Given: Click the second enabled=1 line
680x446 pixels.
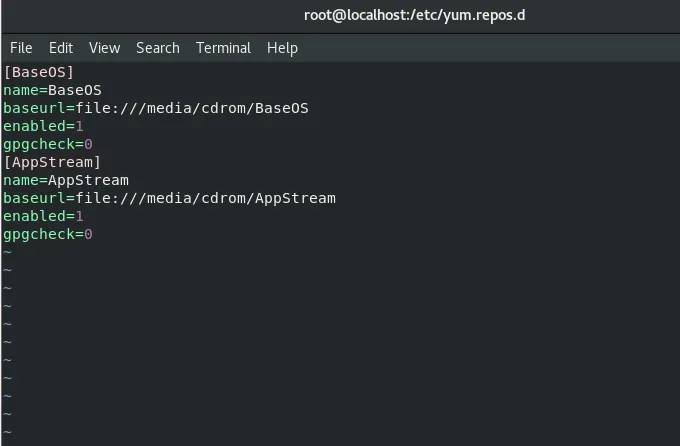Looking at the screenshot, I should [x=43, y=216].
